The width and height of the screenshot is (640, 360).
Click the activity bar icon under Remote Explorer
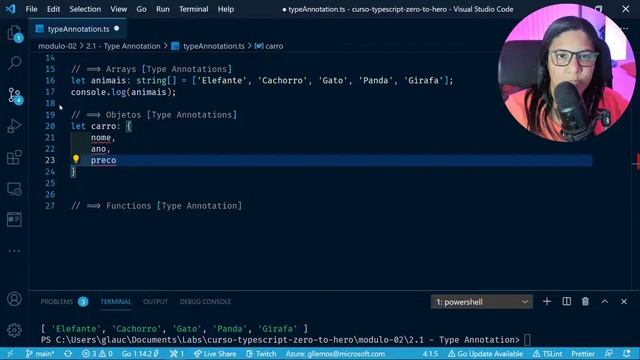pos(15,220)
